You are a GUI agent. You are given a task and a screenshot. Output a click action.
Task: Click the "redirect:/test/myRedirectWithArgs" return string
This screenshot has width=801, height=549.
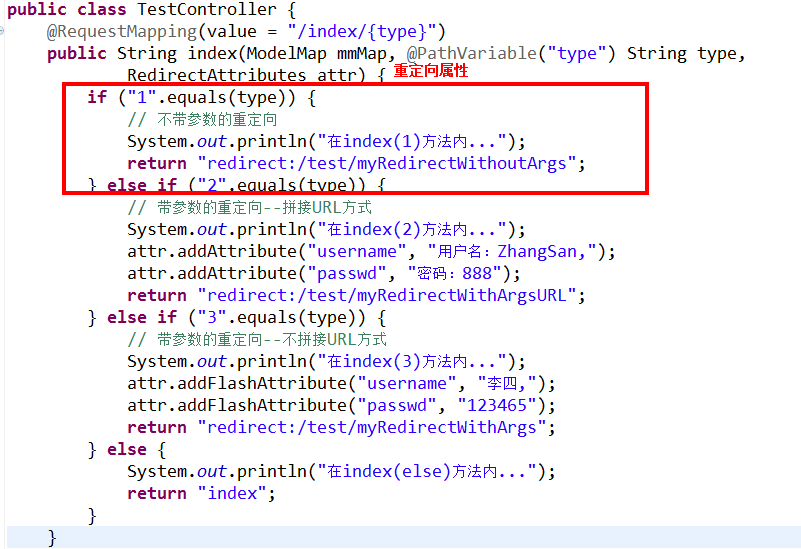pos(372,427)
